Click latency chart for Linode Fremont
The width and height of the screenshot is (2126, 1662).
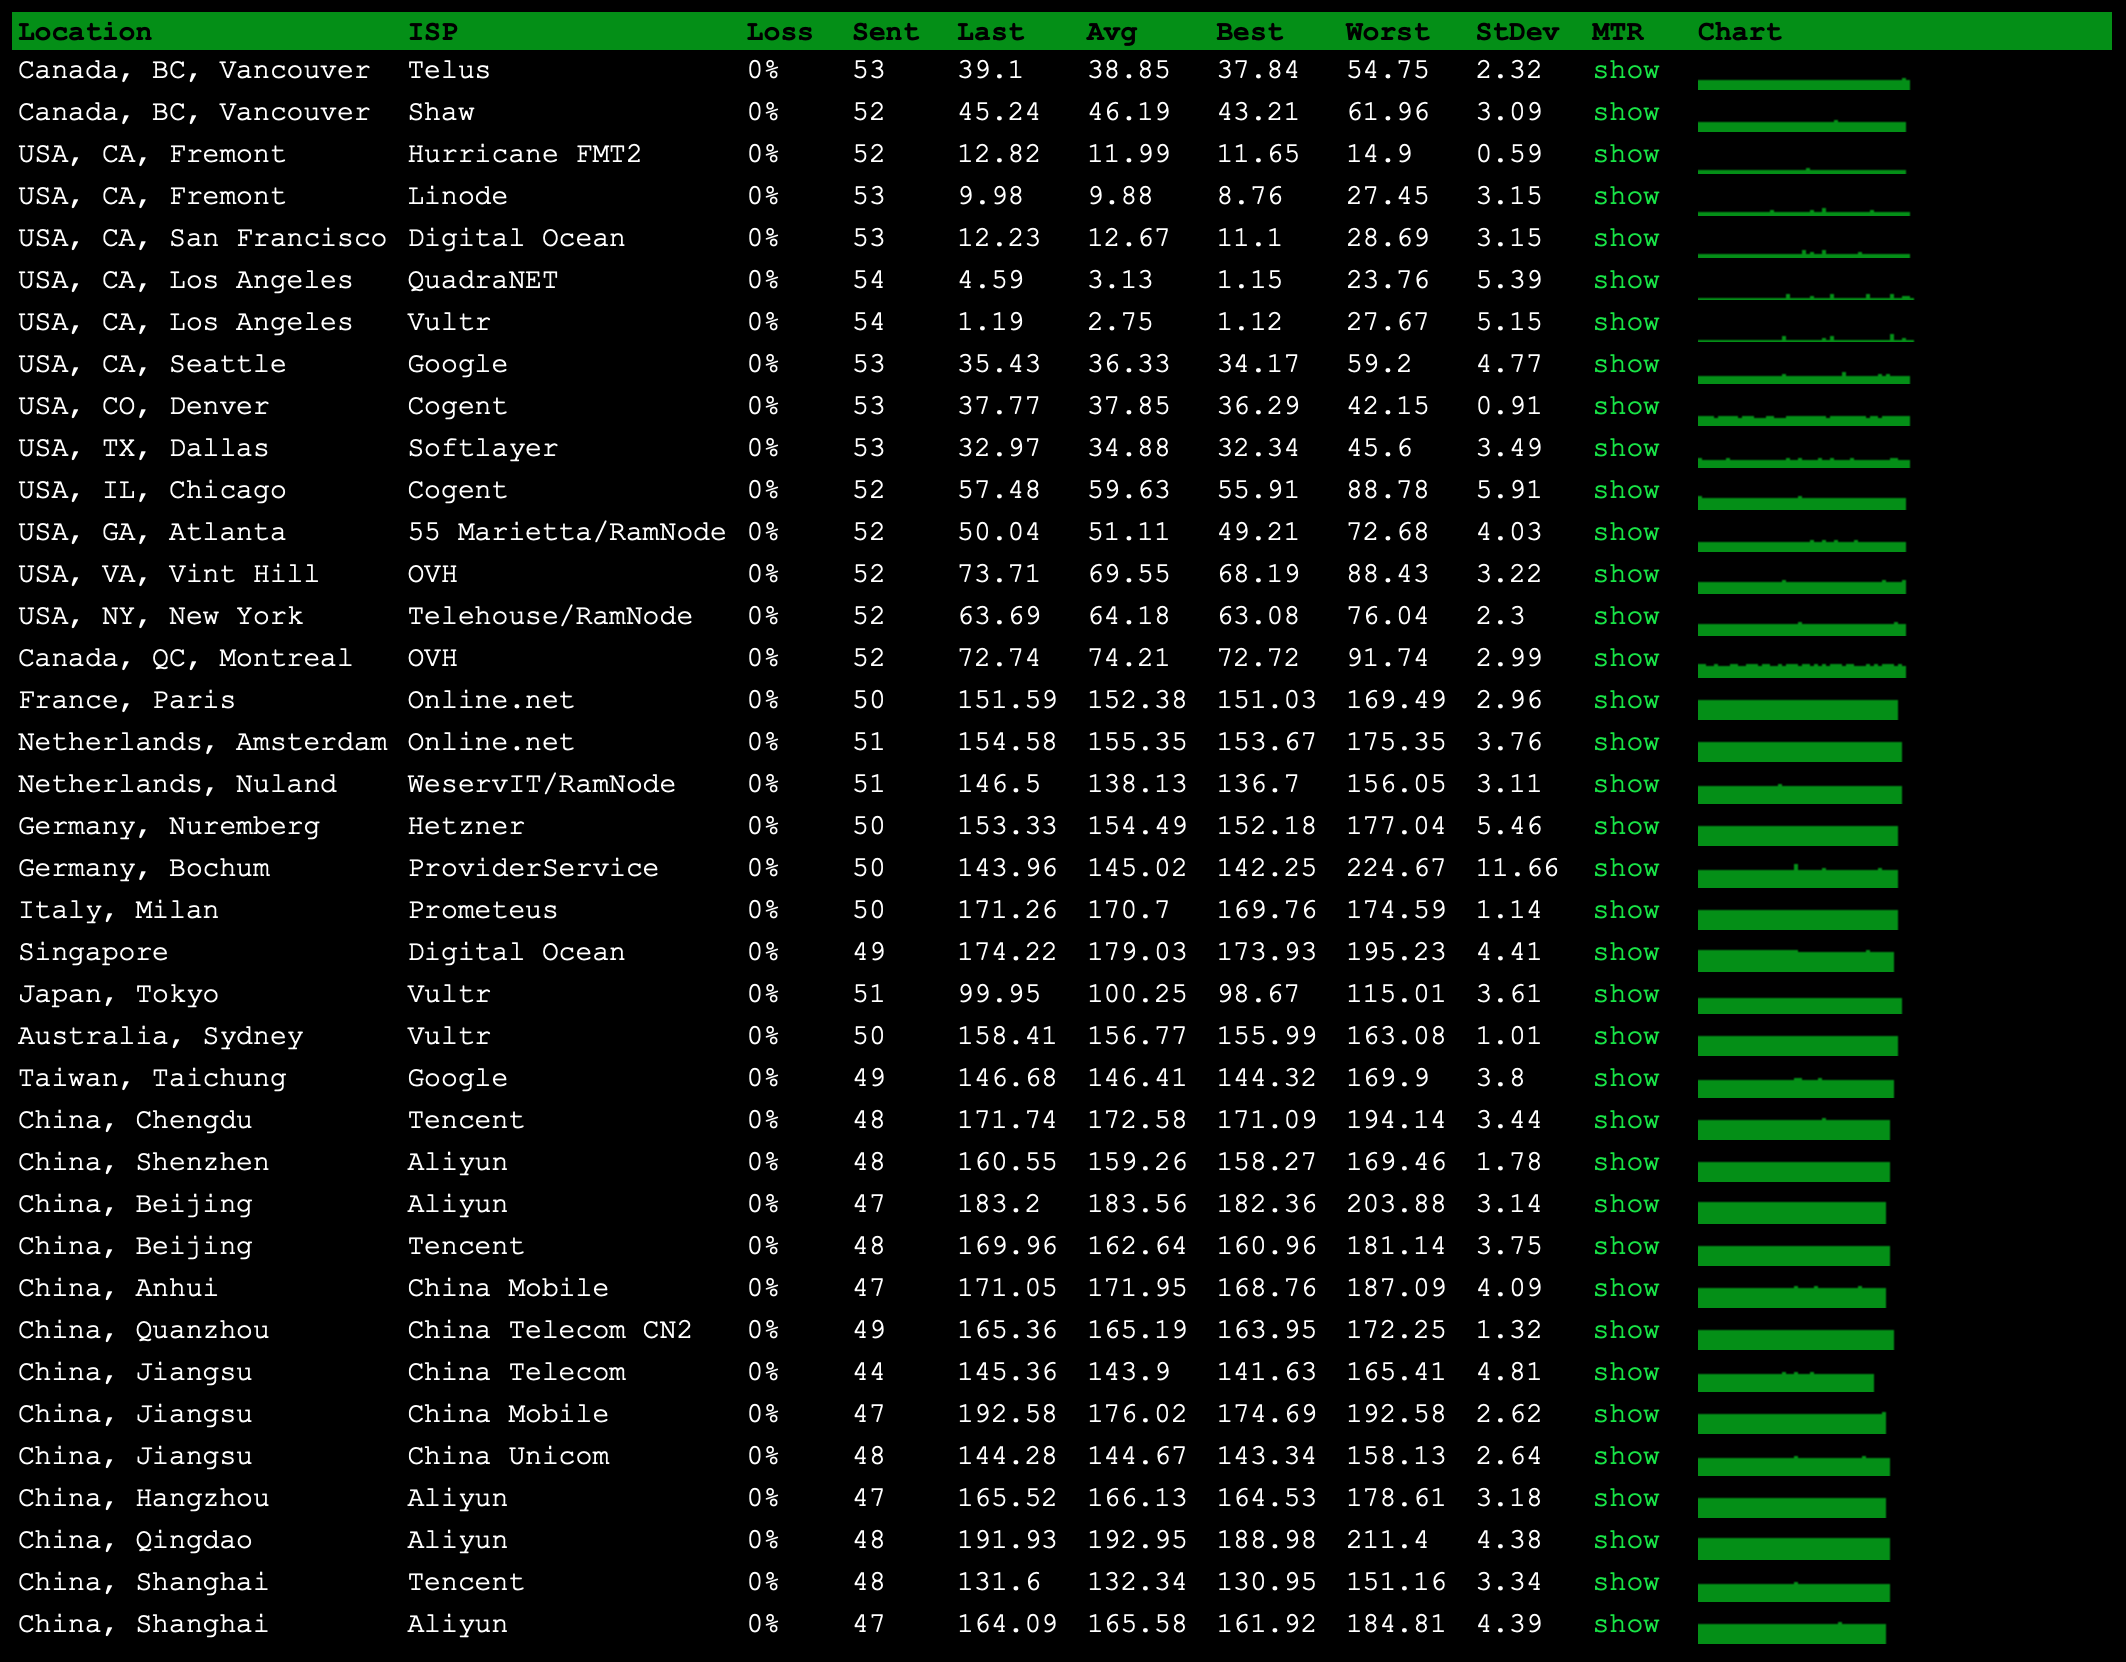tap(1803, 211)
